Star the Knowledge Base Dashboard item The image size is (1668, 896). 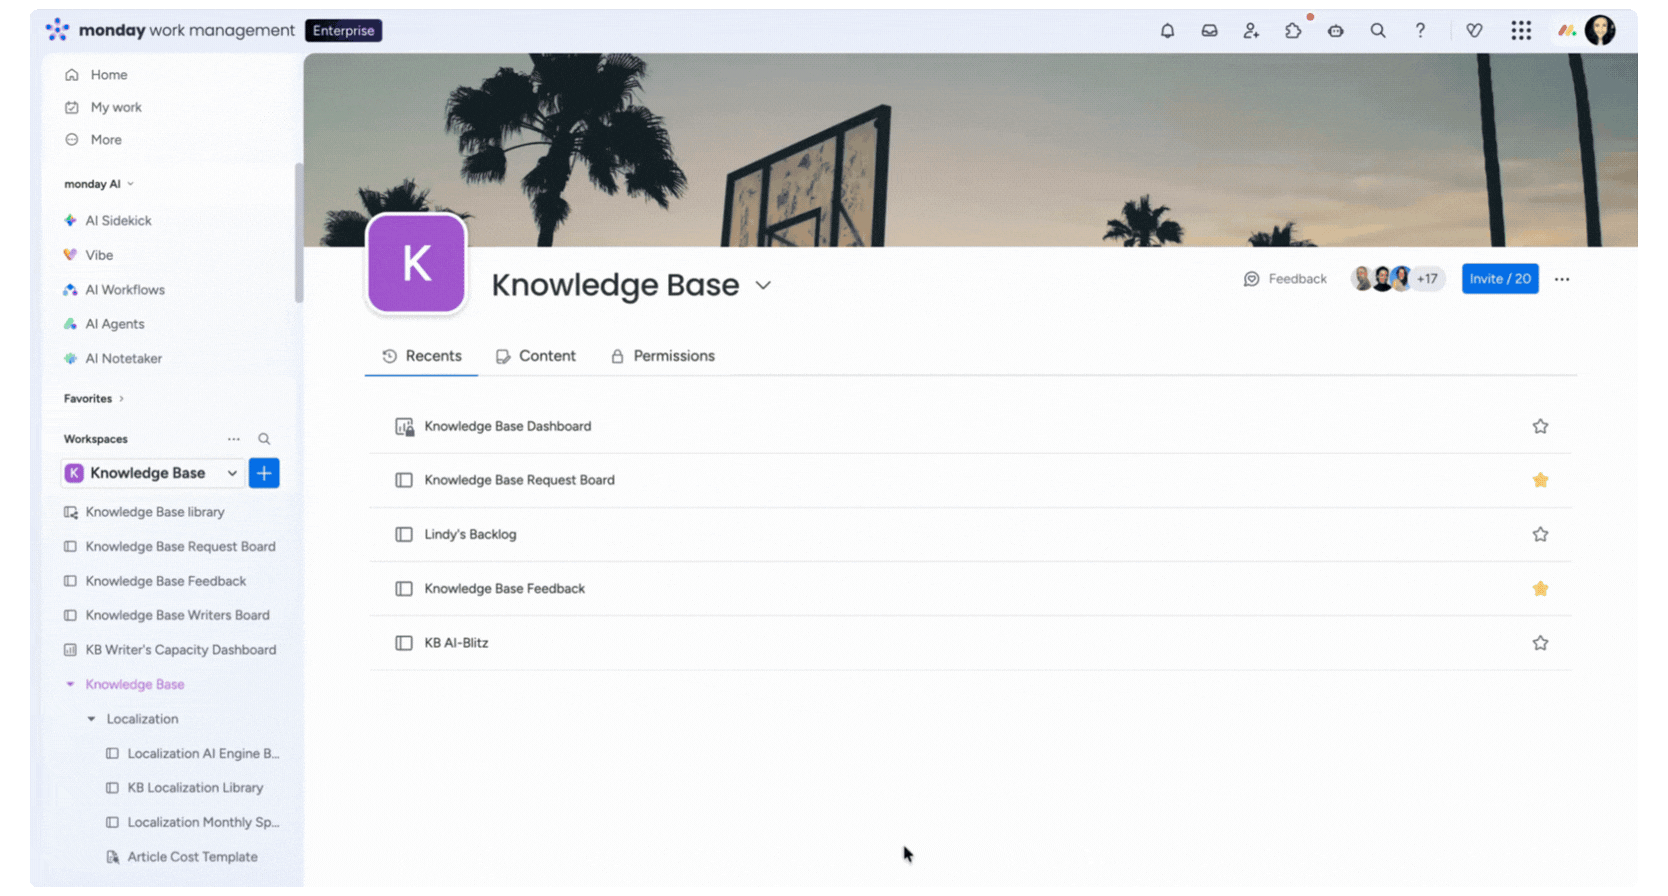(x=1540, y=426)
